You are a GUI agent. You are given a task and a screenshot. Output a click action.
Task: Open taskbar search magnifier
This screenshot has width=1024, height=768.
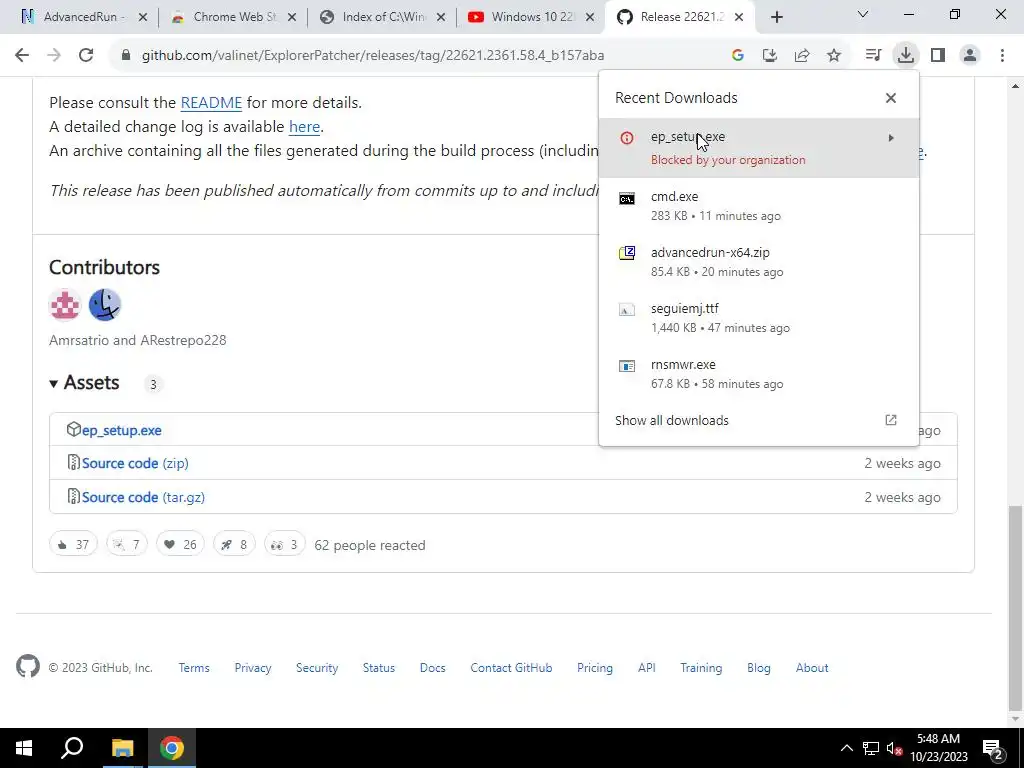pyautogui.click(x=72, y=748)
